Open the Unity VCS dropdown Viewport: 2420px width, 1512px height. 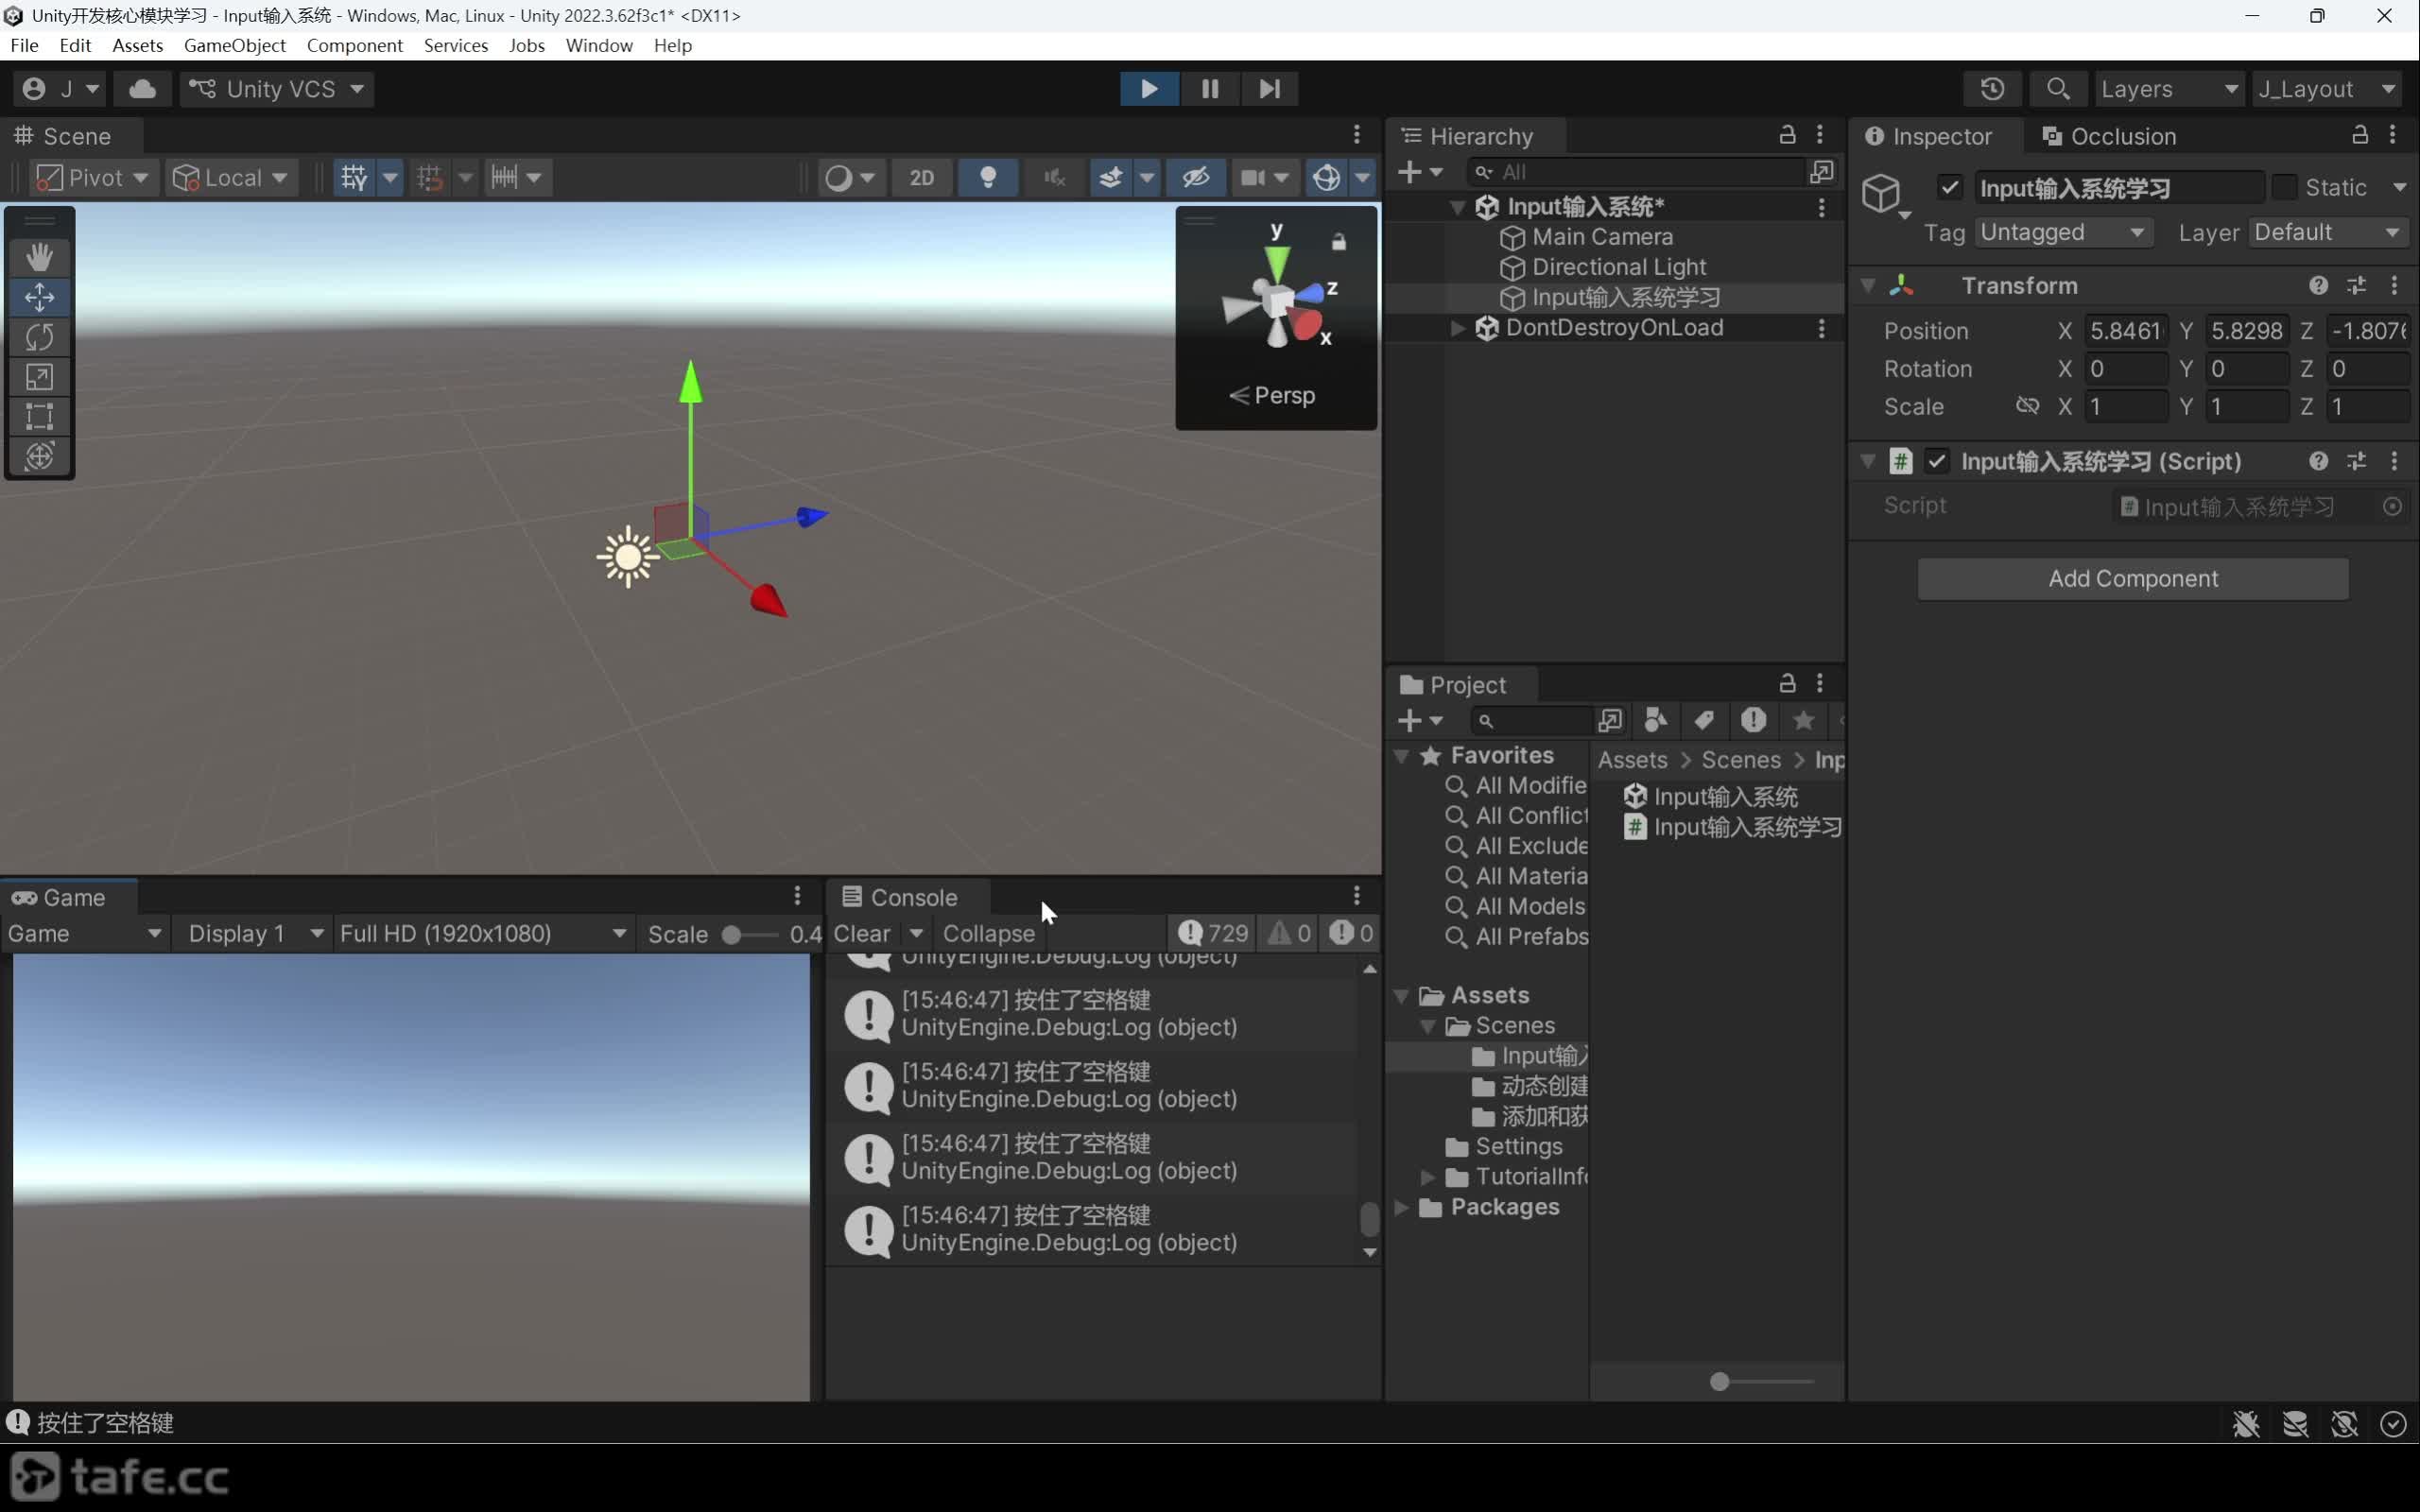tap(278, 89)
